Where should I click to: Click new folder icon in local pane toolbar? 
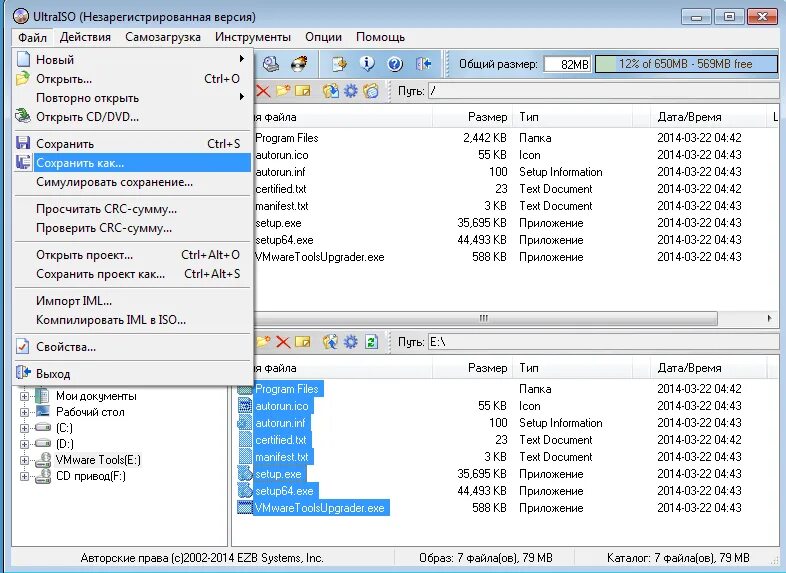(x=264, y=342)
